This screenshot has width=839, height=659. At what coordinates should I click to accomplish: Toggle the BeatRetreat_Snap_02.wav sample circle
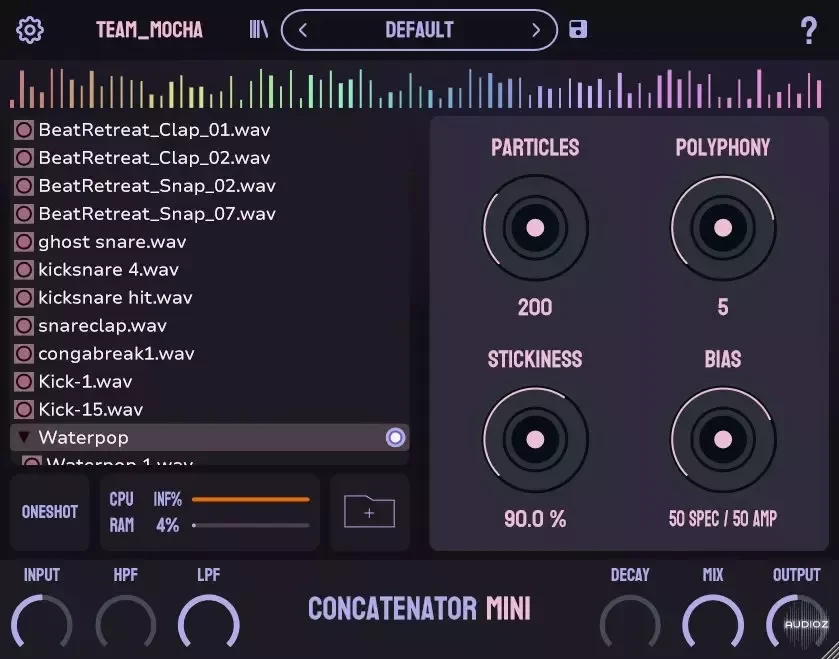click(24, 186)
